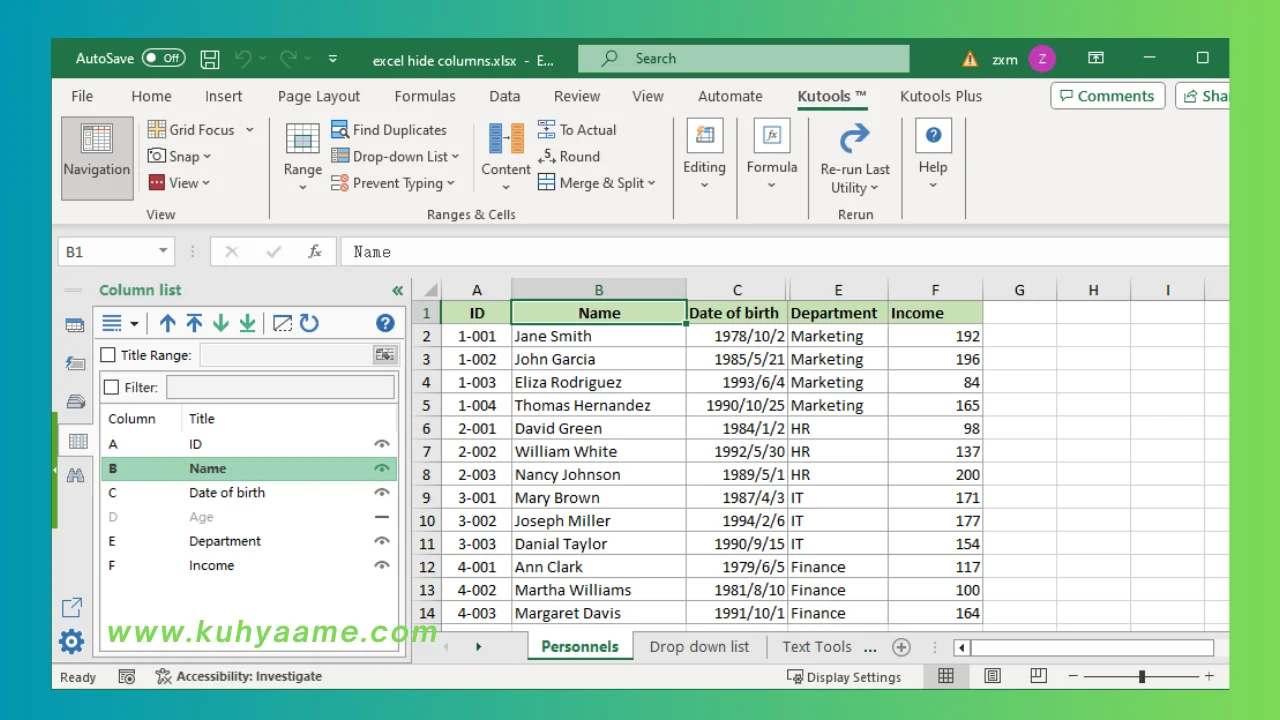
Task: Open Name Manager pane sidebar icon
Action: tap(75, 402)
